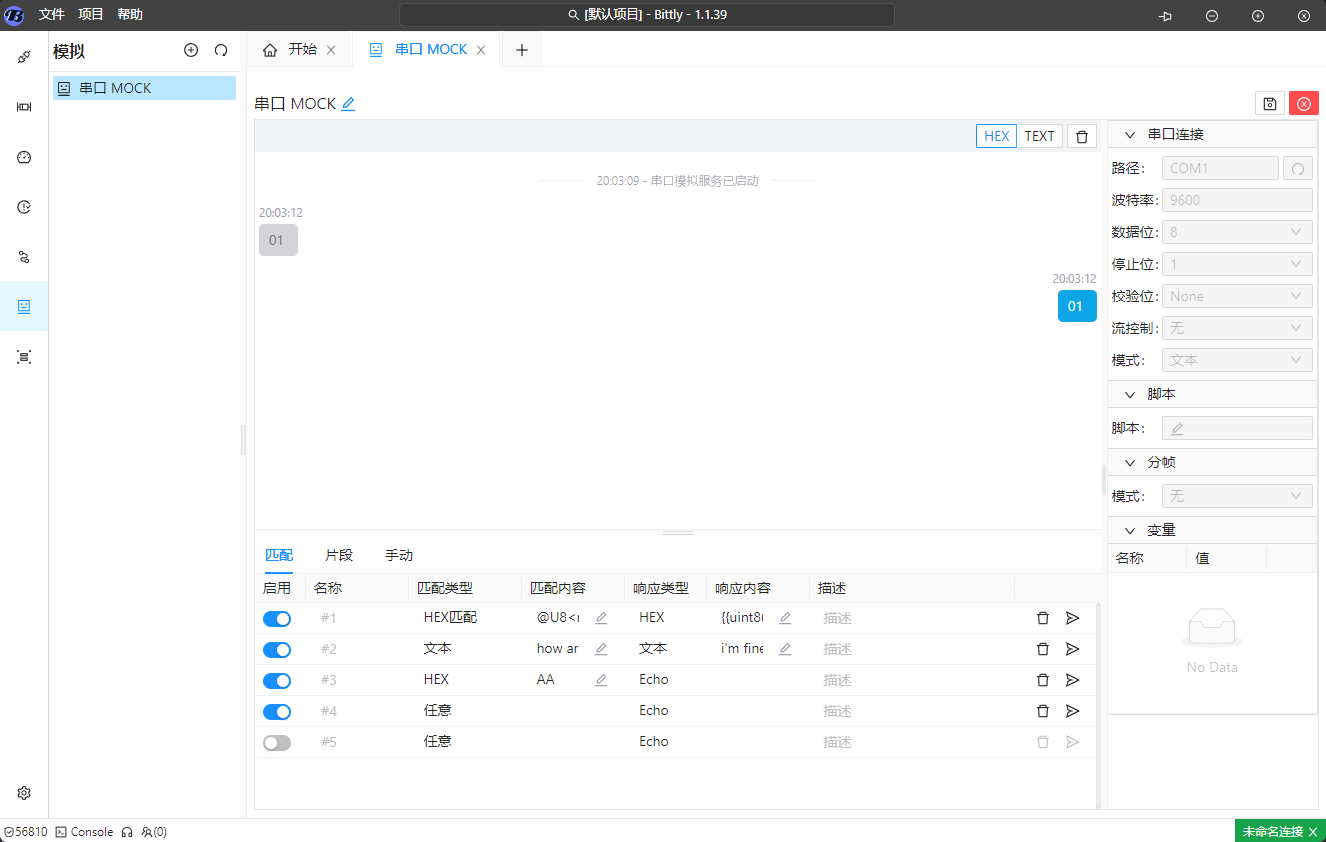Collapse the 脚本 section

[1131, 395]
